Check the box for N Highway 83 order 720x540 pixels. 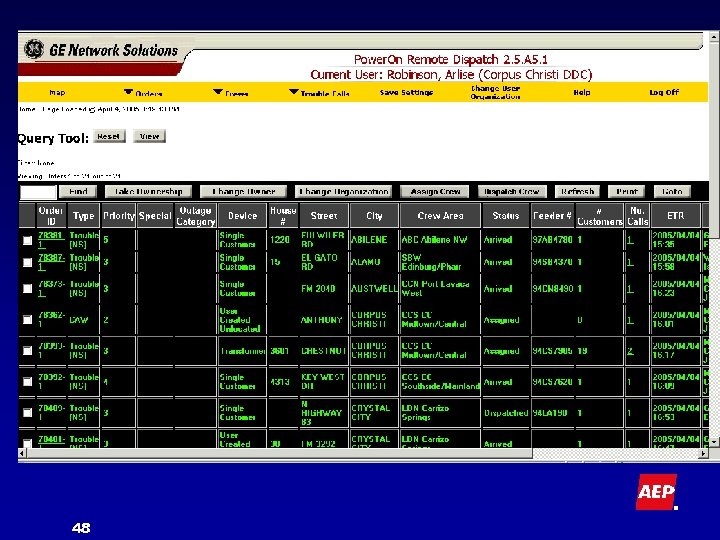28,413
